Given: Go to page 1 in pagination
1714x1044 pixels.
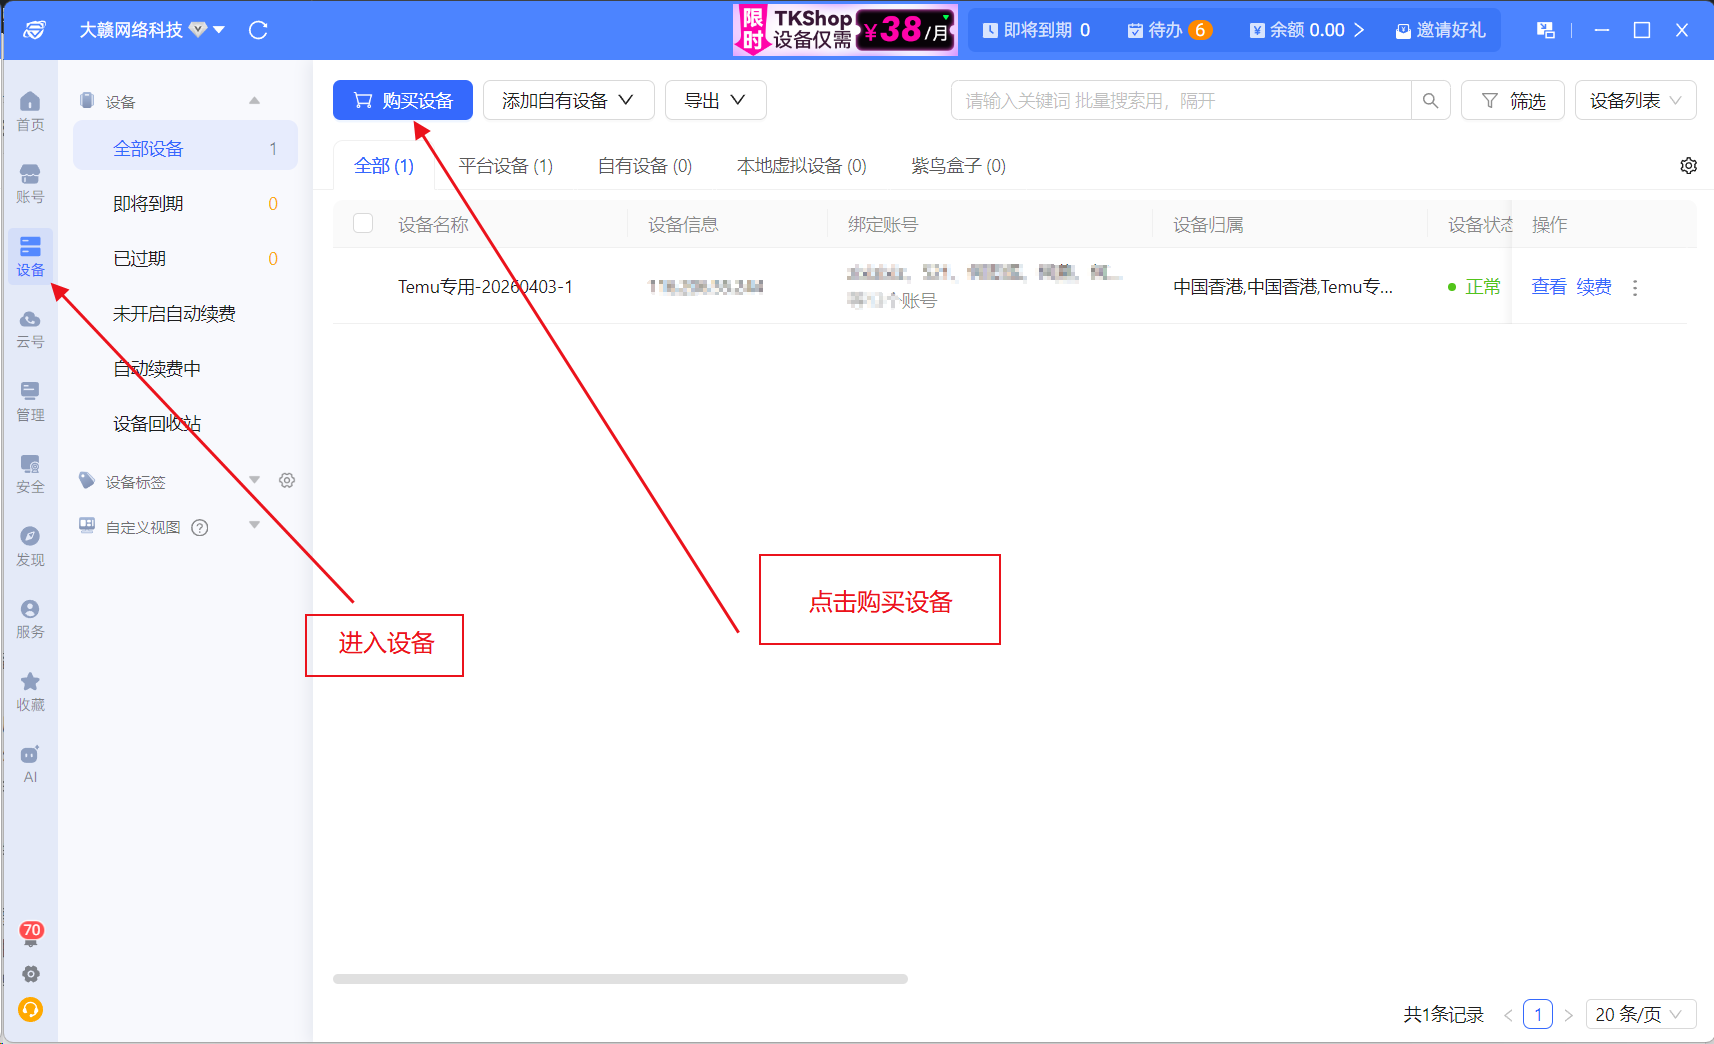Looking at the screenshot, I should pos(1538,1014).
